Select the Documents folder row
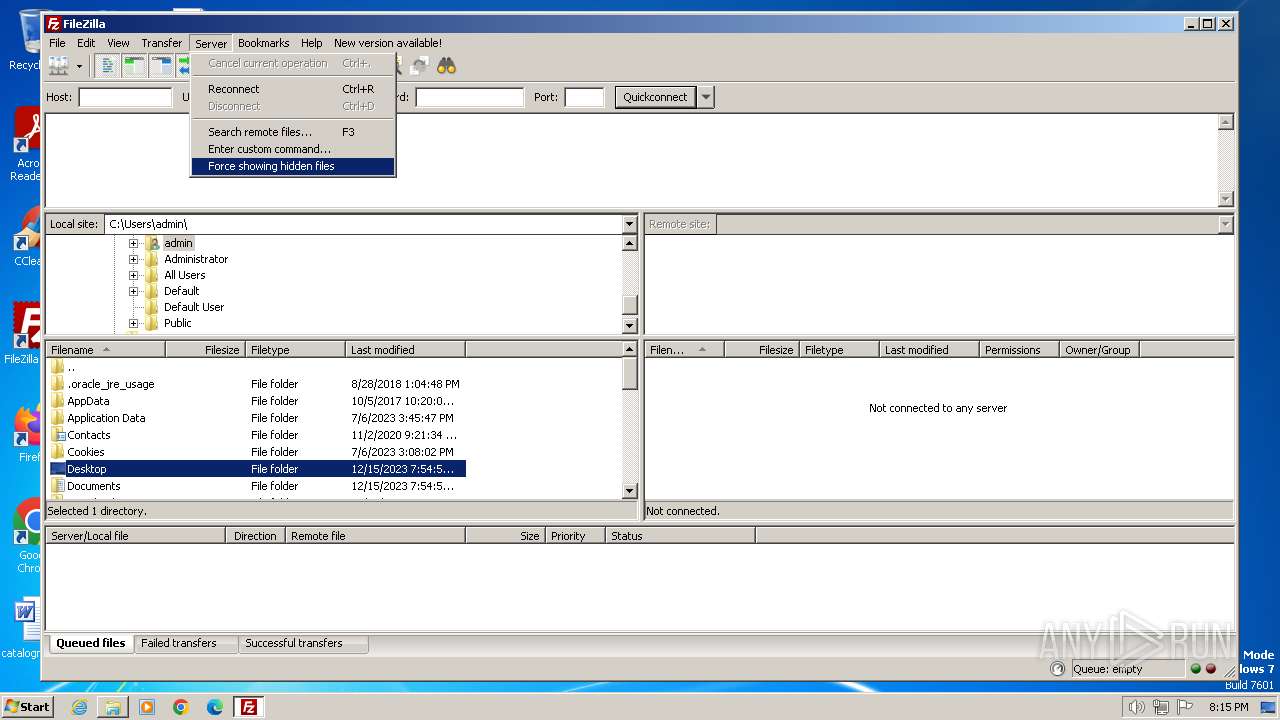 [x=255, y=486]
